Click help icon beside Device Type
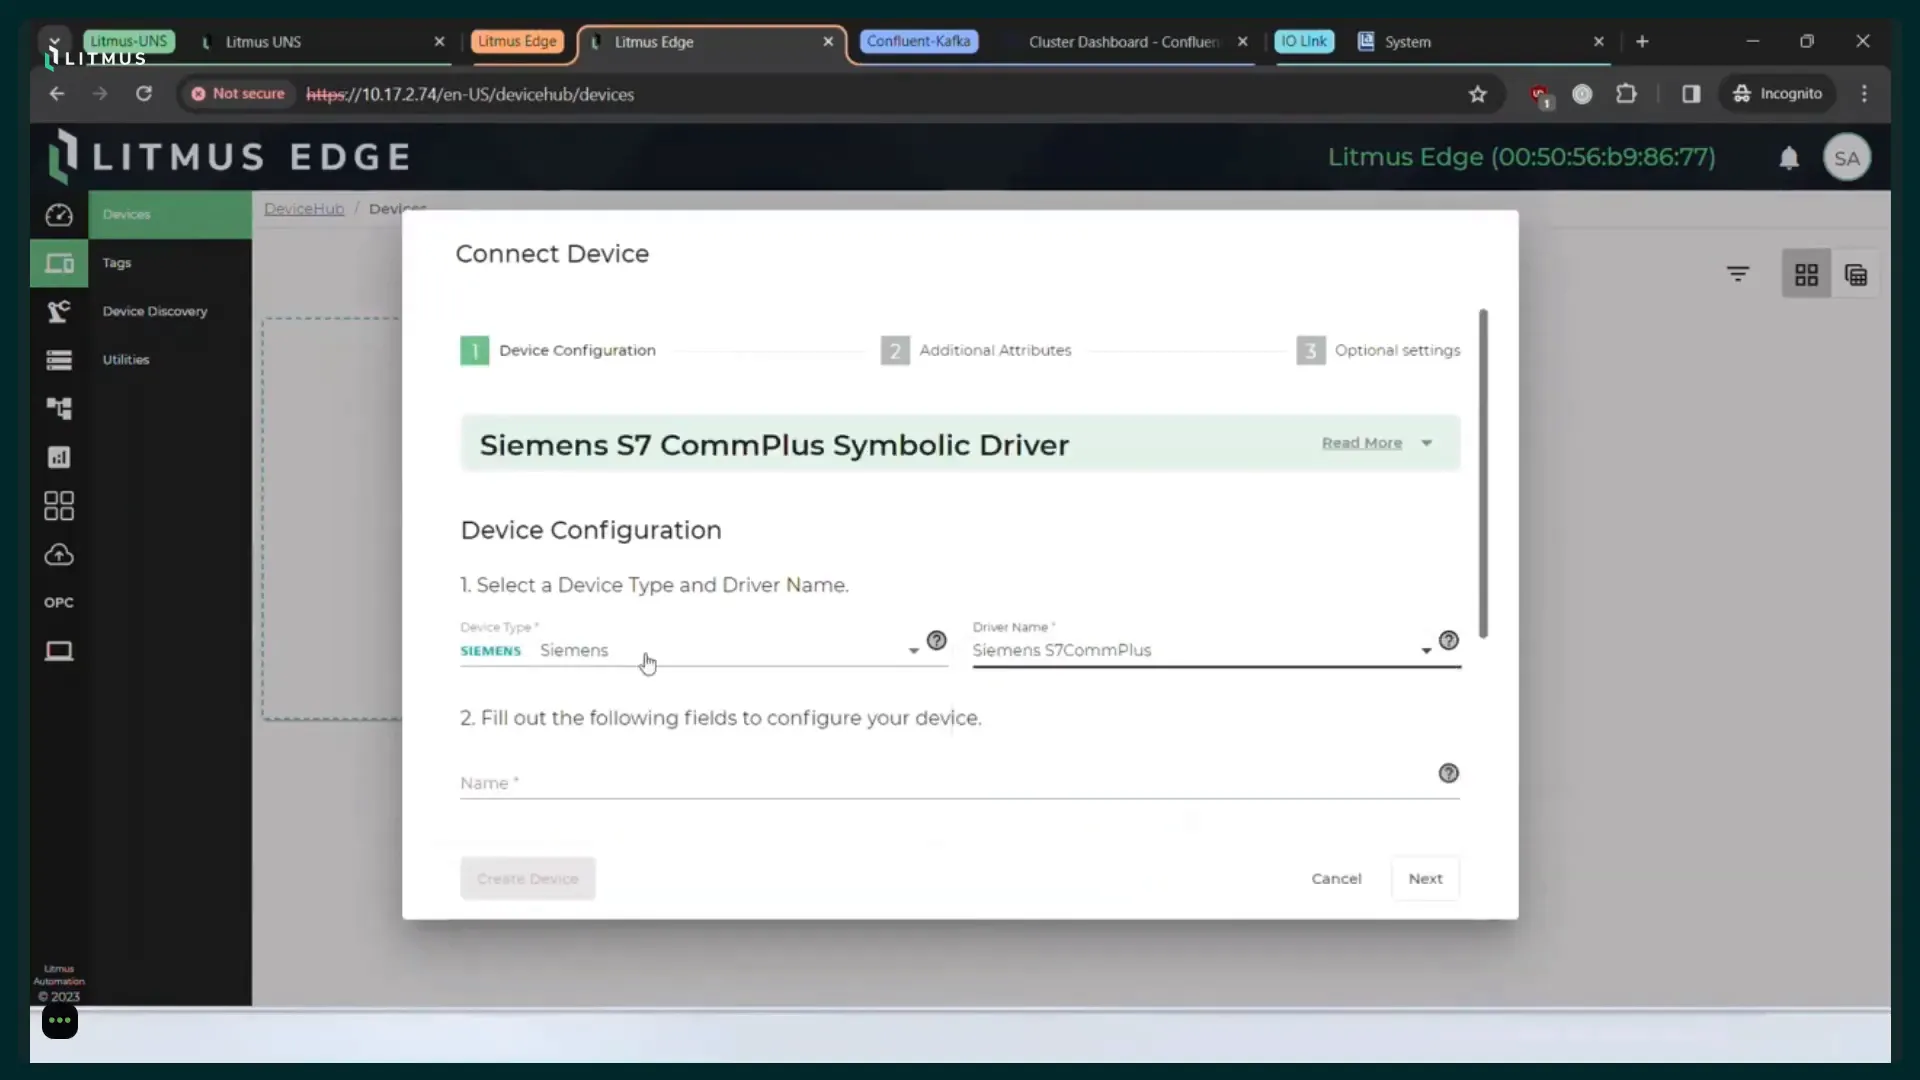The height and width of the screenshot is (1080, 1920). coord(936,641)
